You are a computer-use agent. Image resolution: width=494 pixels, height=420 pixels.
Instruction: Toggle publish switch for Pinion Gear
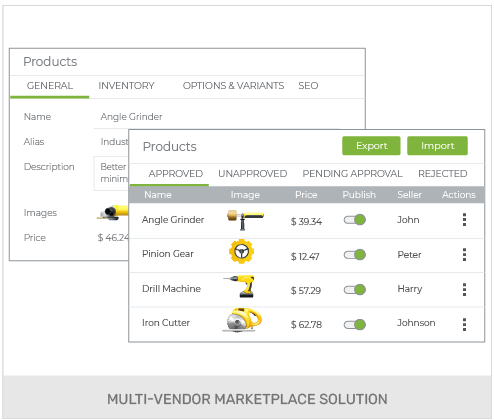355,255
